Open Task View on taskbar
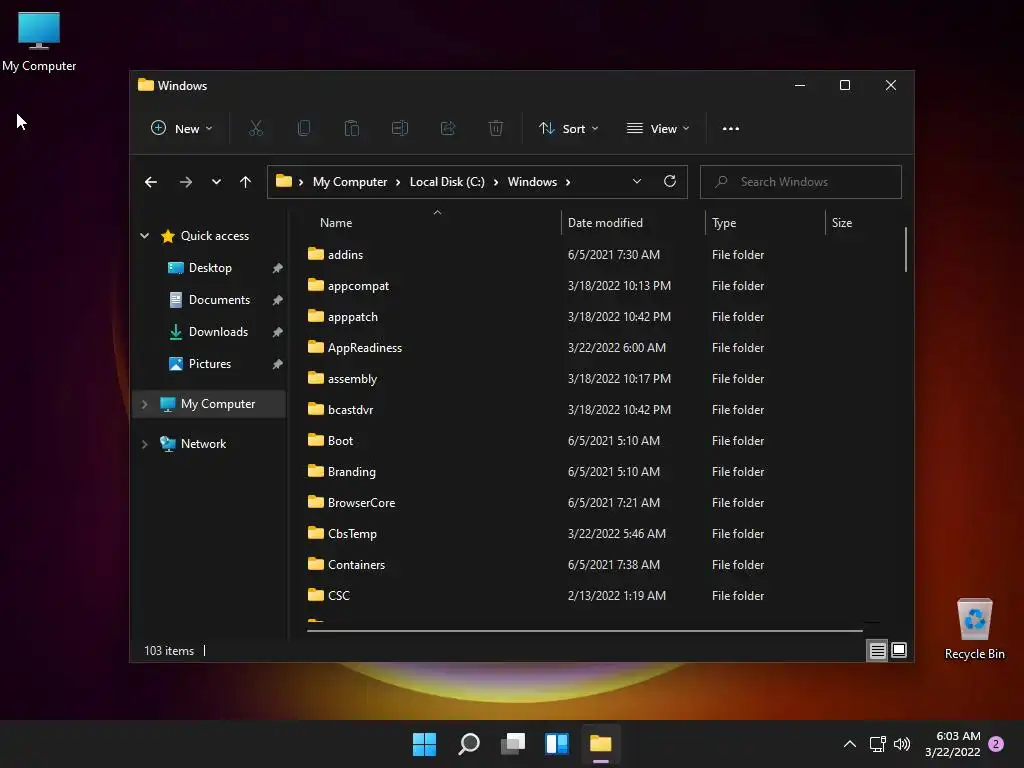Viewport: 1024px width, 768px height. coord(513,744)
